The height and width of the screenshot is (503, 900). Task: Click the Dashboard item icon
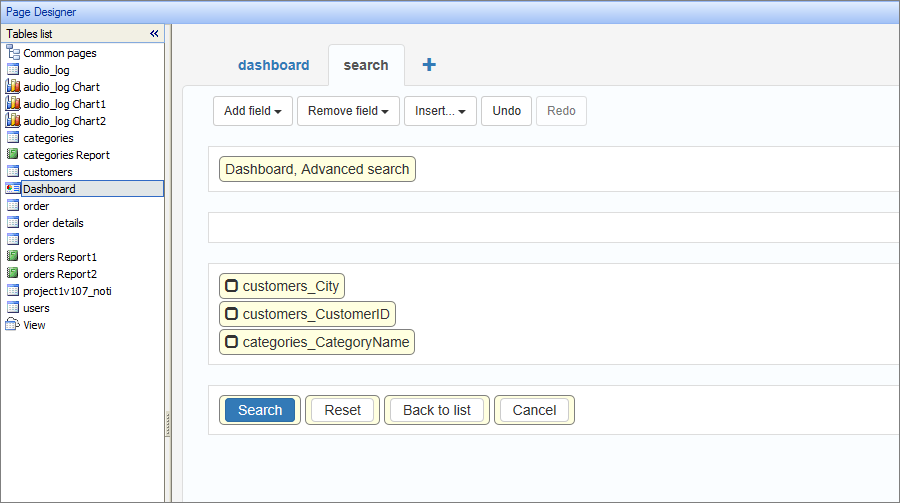[x=13, y=188]
